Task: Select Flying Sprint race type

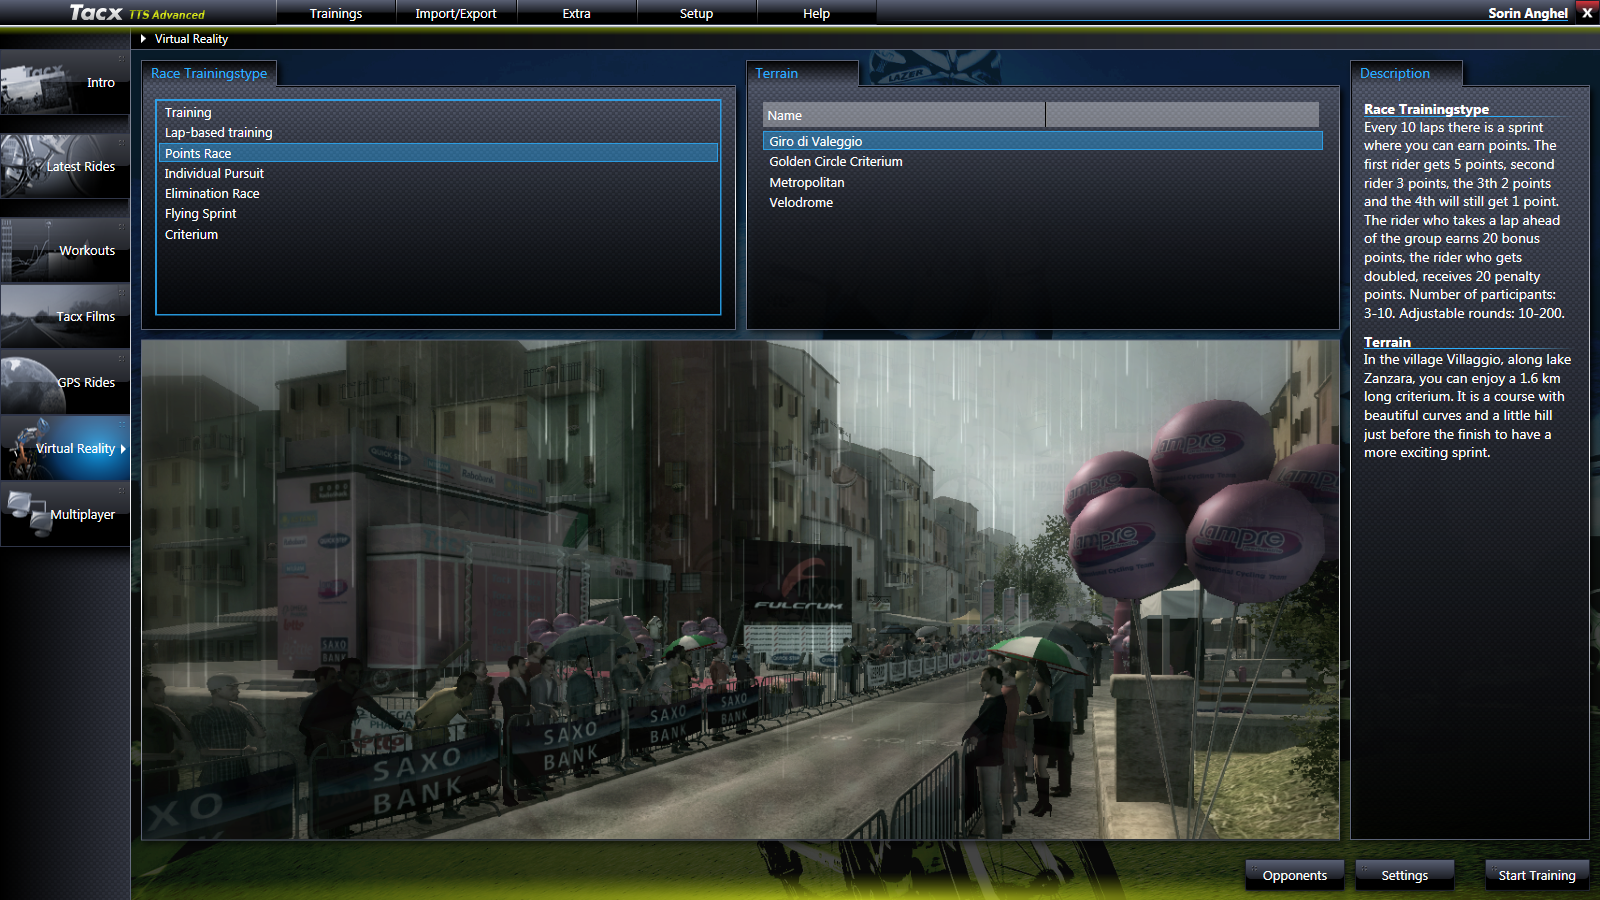Action: click(x=439, y=213)
